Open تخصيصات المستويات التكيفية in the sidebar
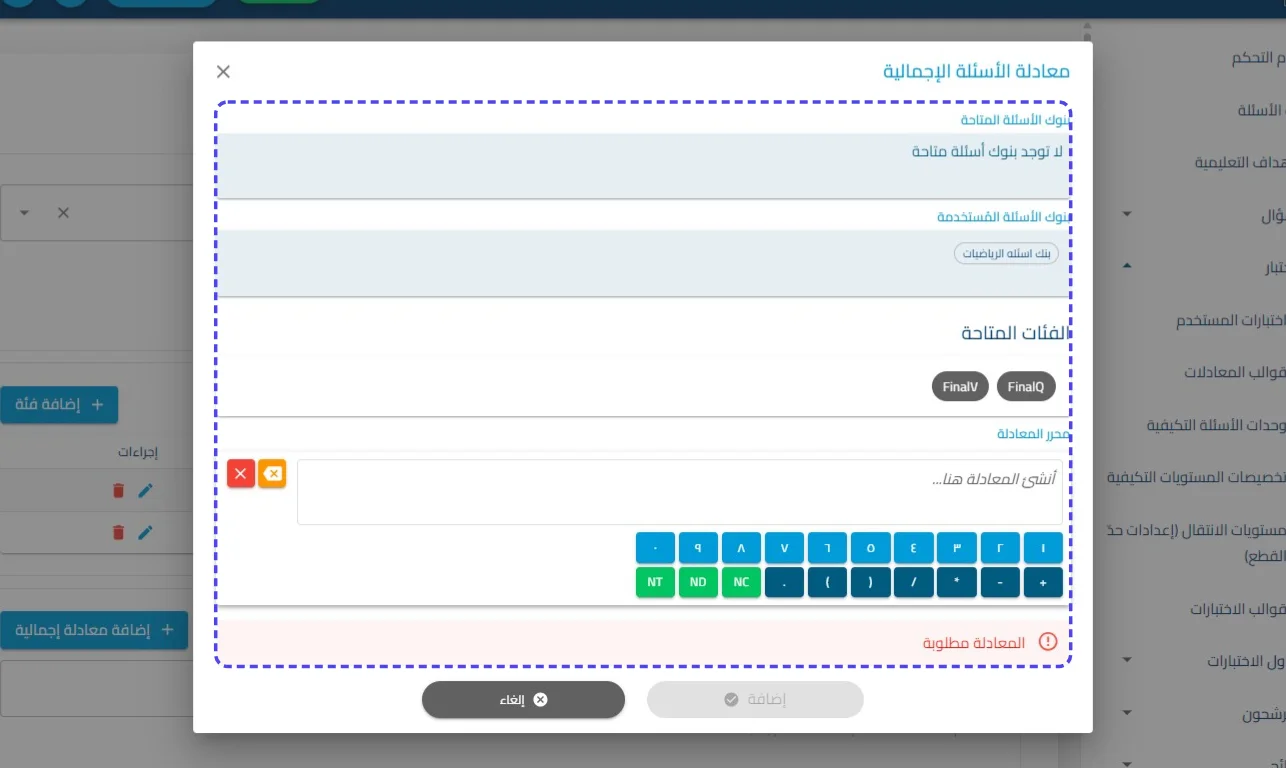The width and height of the screenshot is (1286, 768). pyautogui.click(x=1196, y=477)
